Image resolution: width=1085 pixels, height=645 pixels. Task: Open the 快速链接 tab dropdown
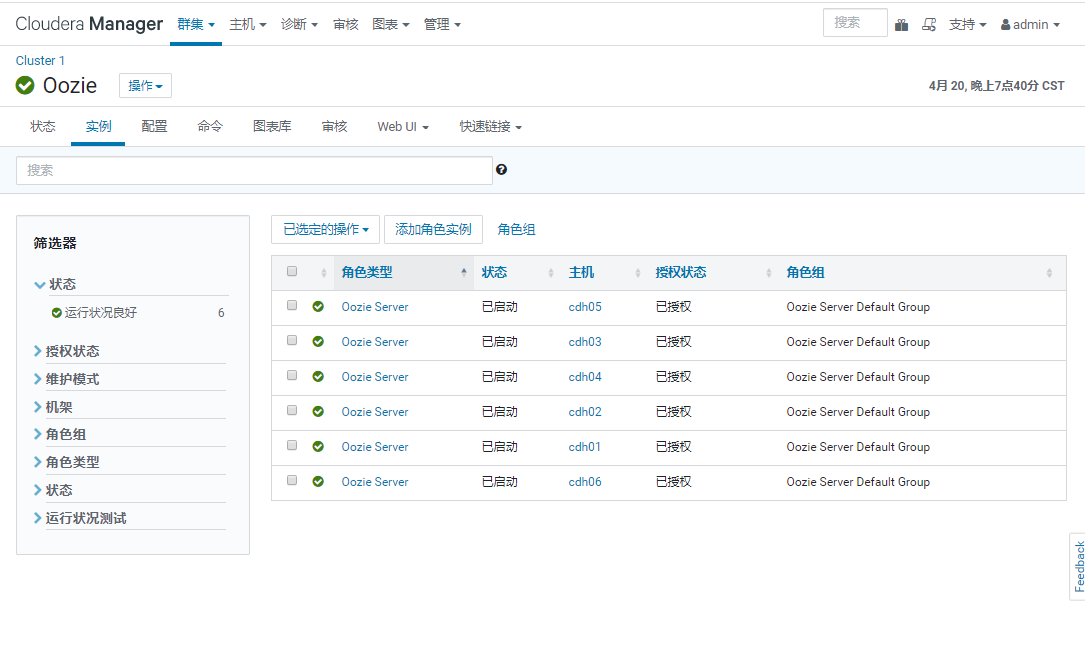491,127
